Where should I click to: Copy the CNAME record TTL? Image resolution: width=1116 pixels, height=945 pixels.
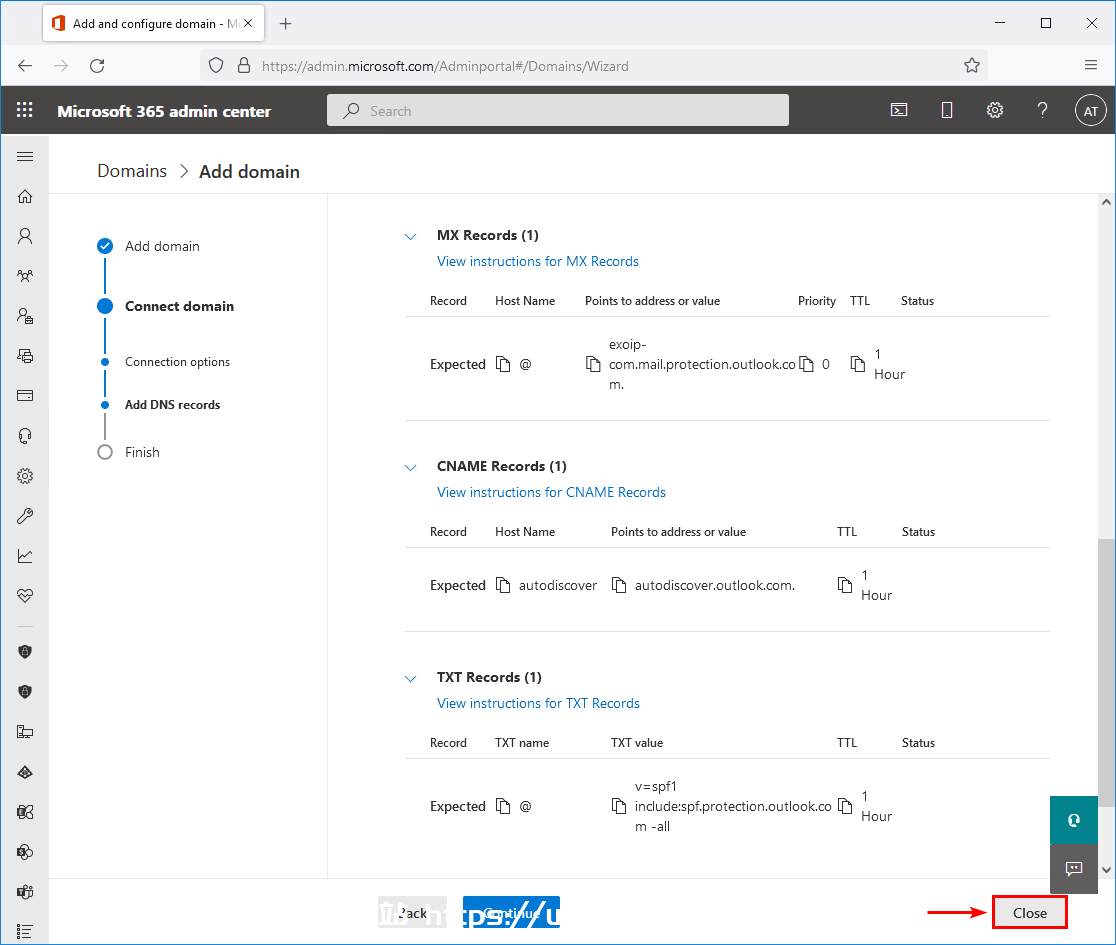pyautogui.click(x=845, y=585)
